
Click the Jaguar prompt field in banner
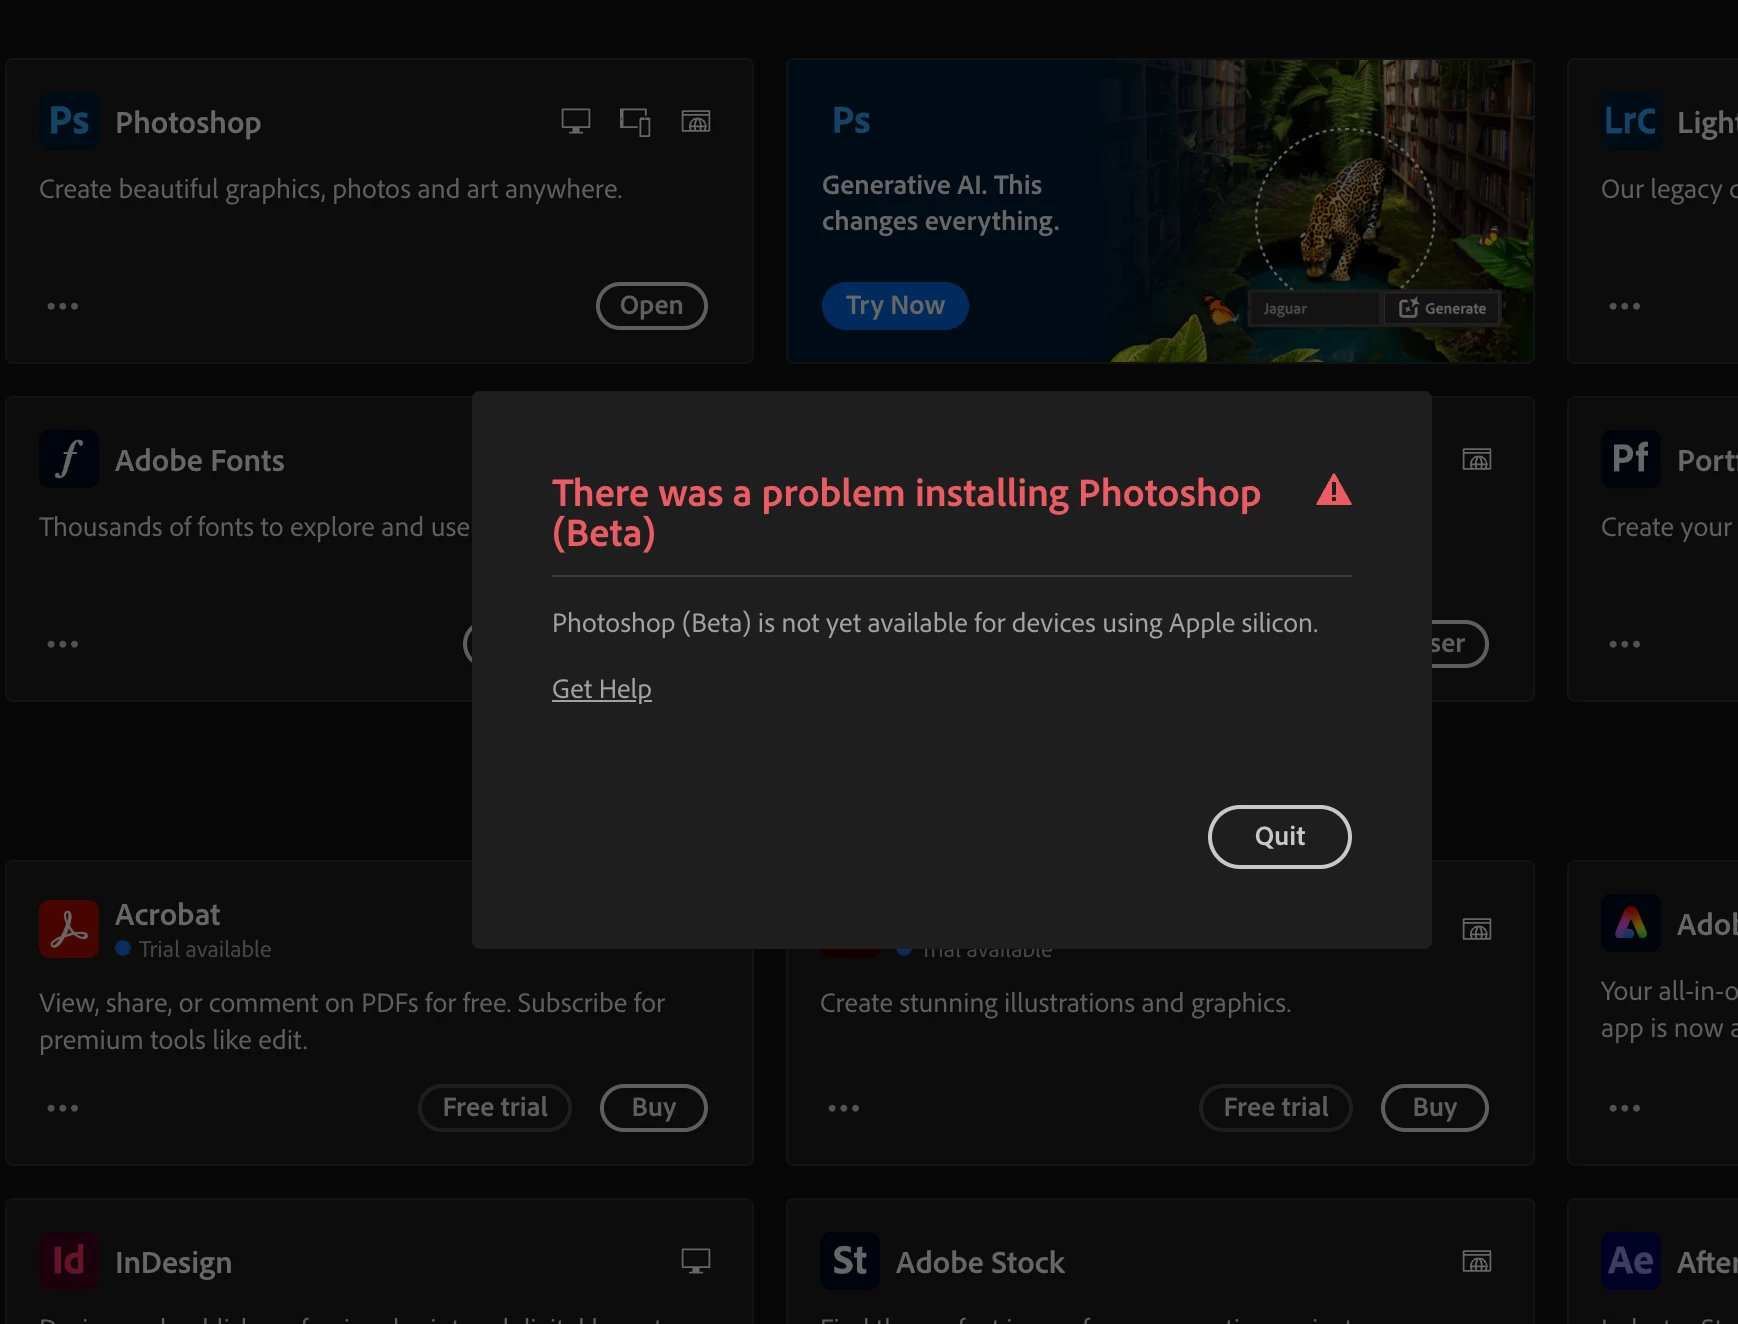point(1314,308)
